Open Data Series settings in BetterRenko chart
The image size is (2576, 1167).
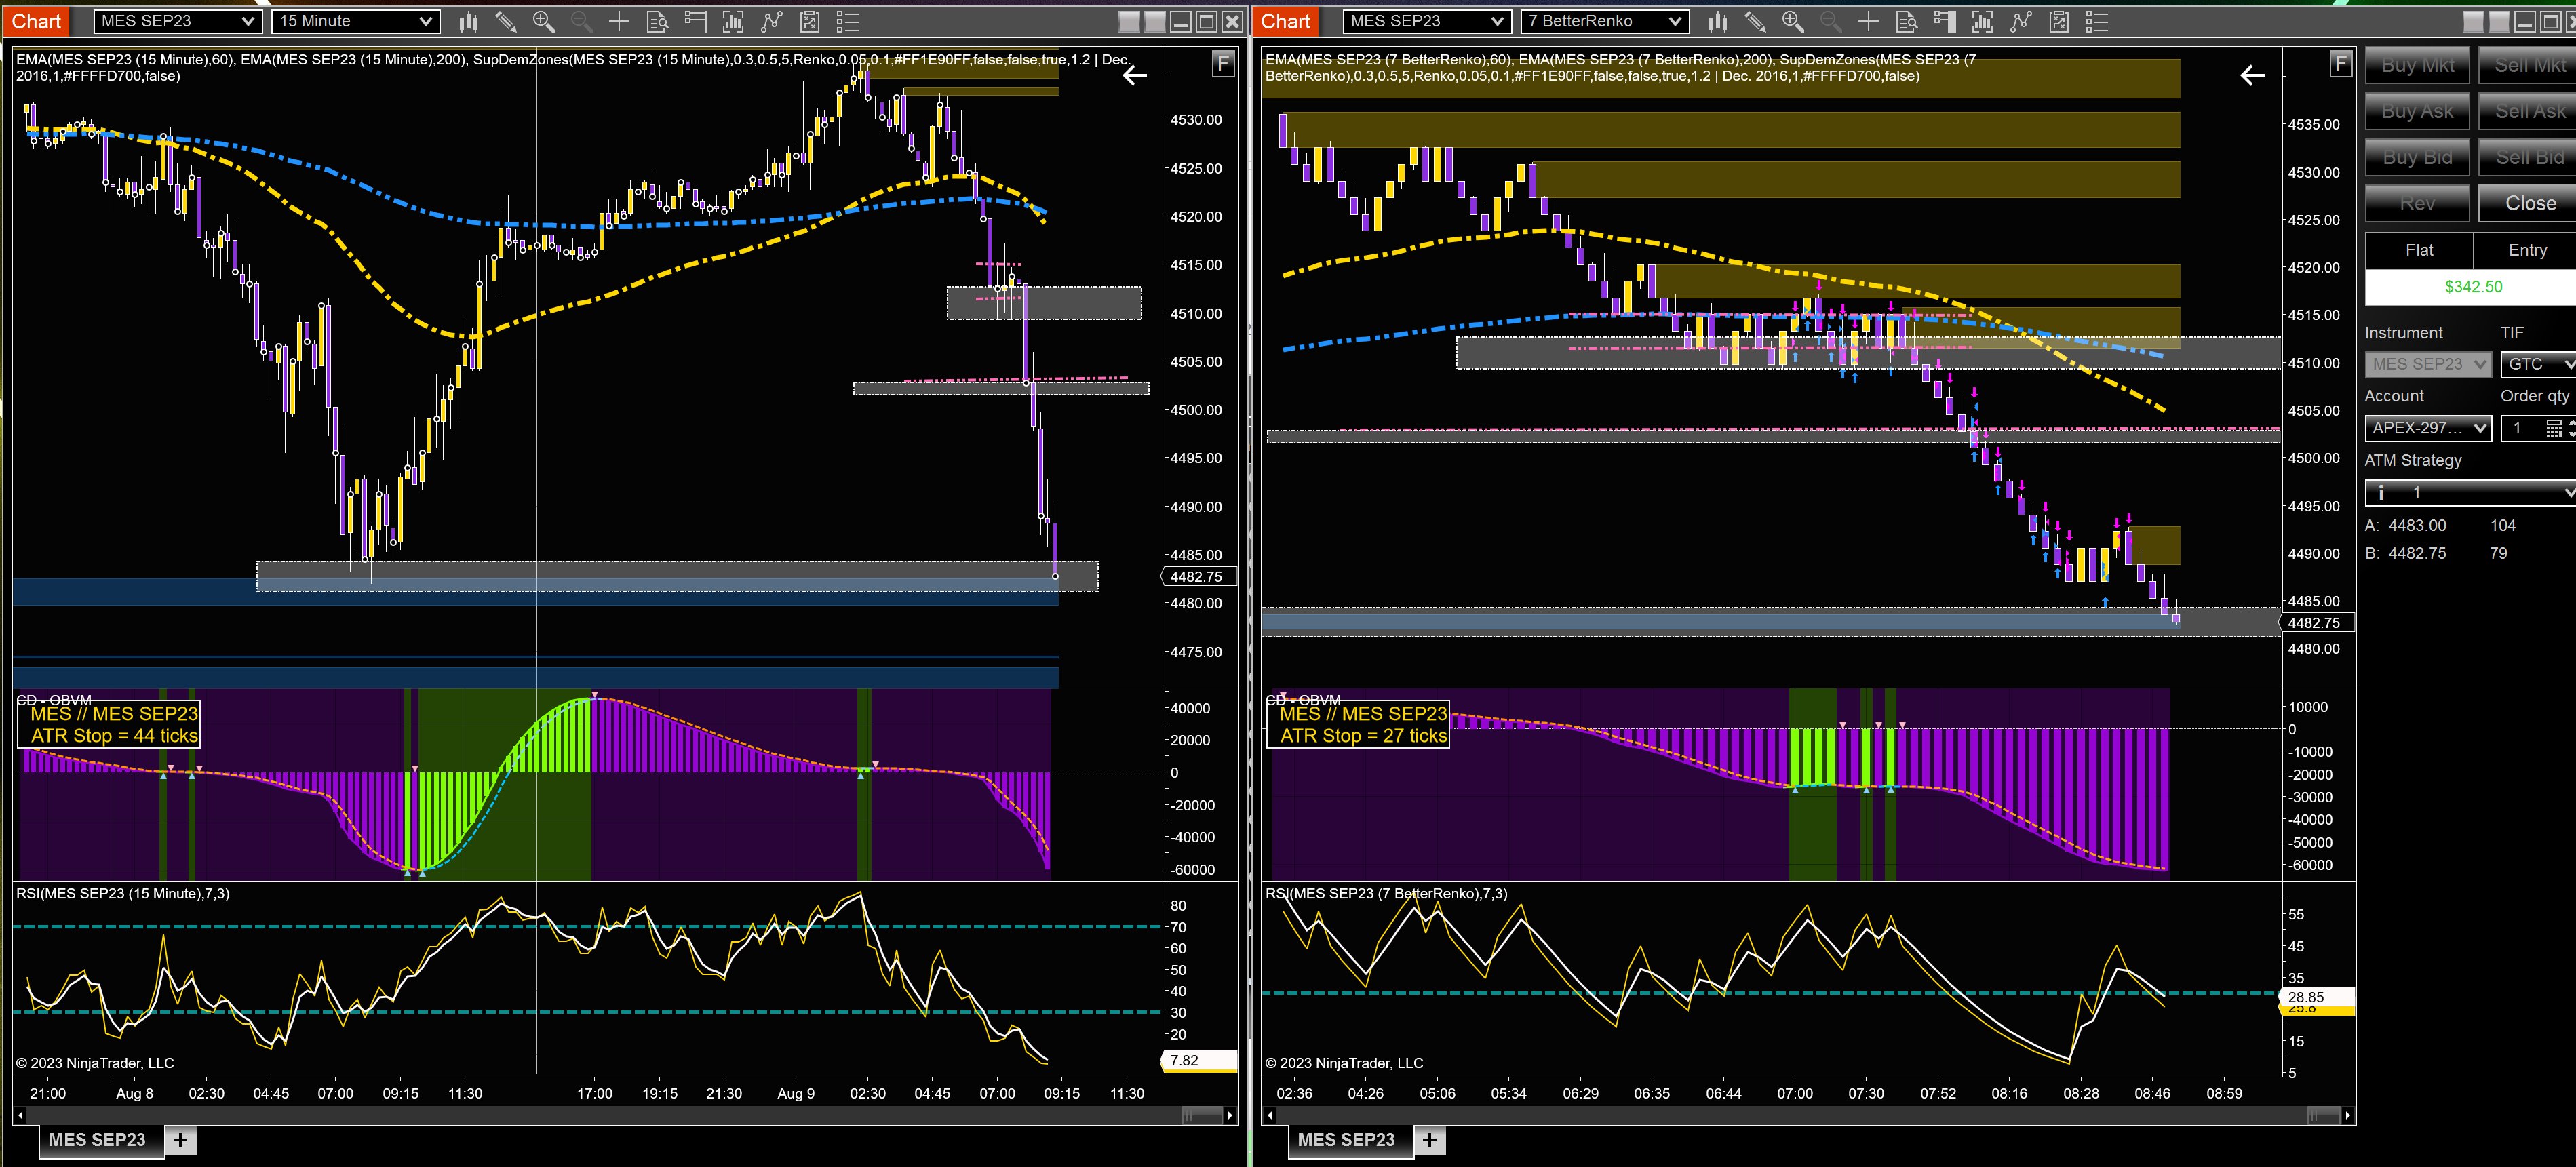tap(1983, 21)
